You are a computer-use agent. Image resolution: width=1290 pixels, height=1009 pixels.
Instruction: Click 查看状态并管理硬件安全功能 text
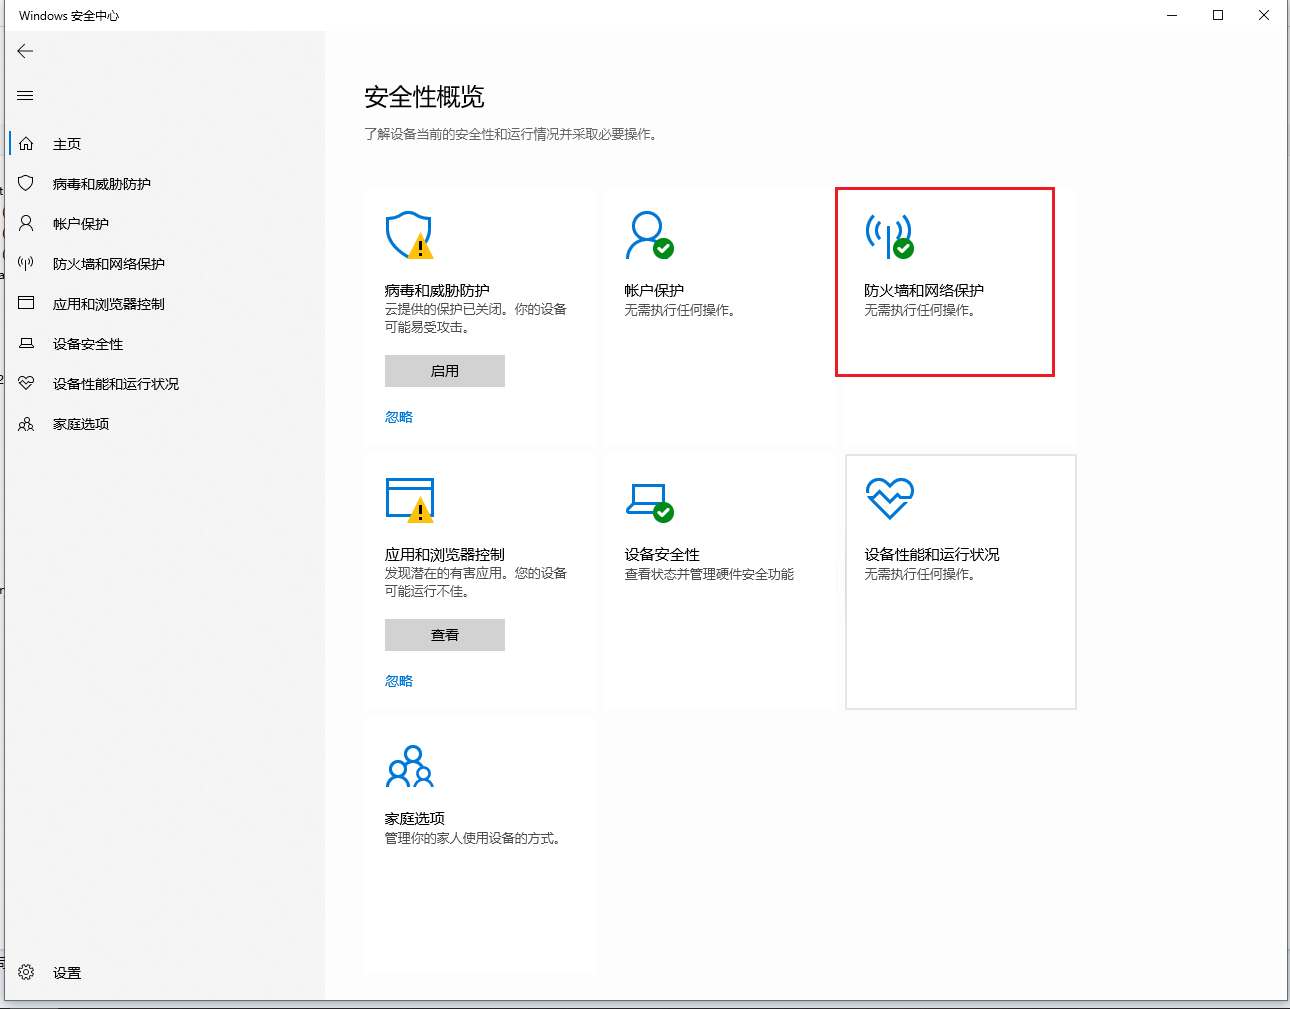pos(709,574)
